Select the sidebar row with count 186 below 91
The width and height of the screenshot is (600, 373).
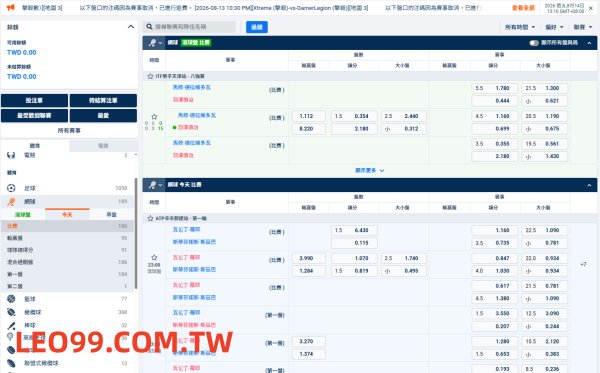click(67, 262)
